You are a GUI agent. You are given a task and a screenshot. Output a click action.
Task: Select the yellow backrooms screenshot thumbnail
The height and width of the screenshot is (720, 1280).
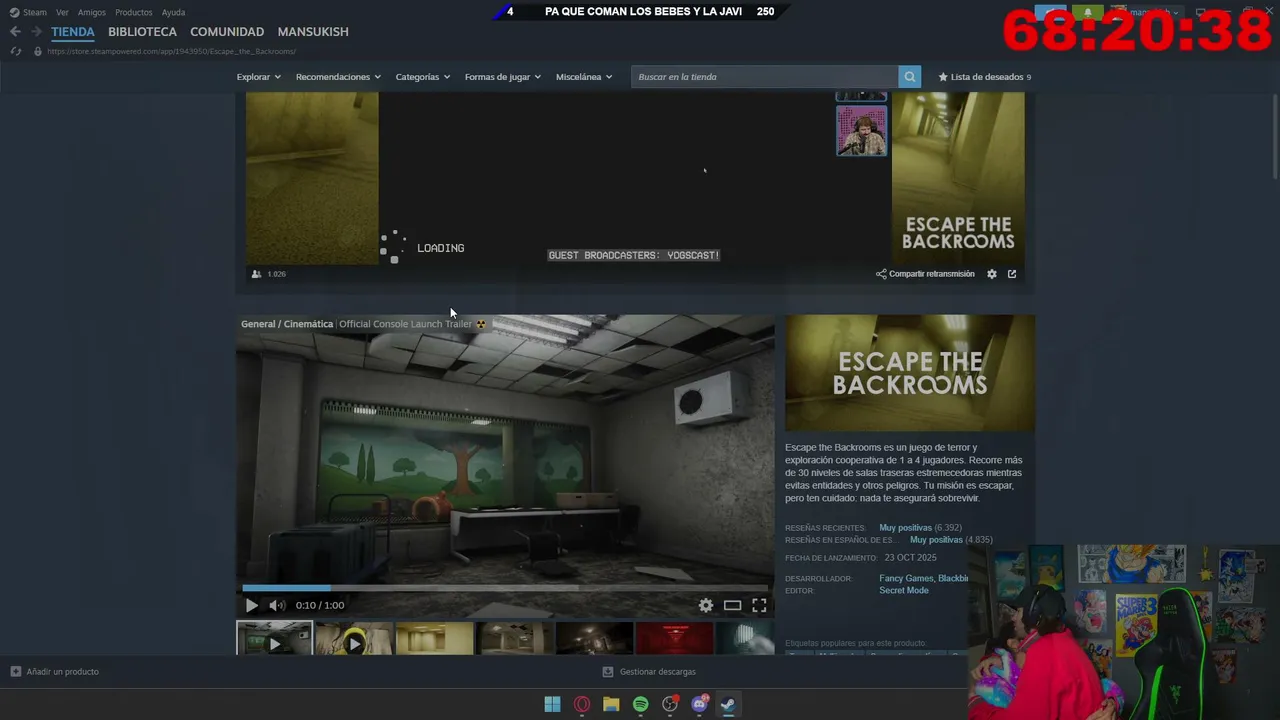(434, 638)
